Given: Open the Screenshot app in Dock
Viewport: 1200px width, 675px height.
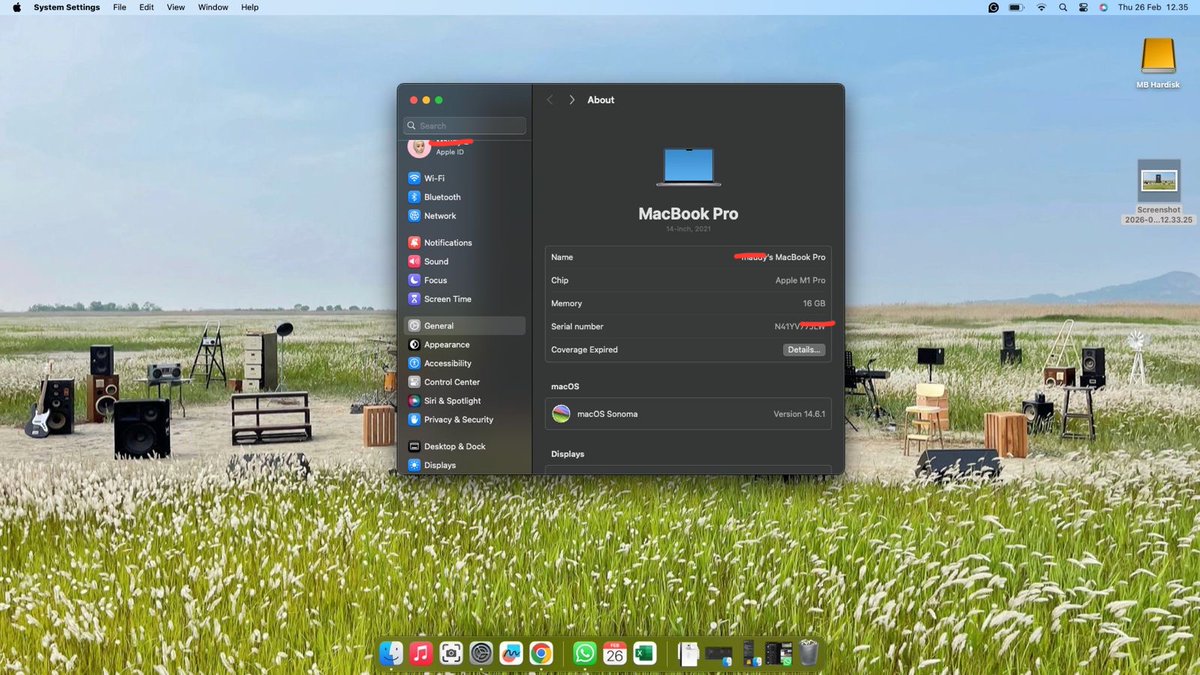Looking at the screenshot, I should (451, 653).
